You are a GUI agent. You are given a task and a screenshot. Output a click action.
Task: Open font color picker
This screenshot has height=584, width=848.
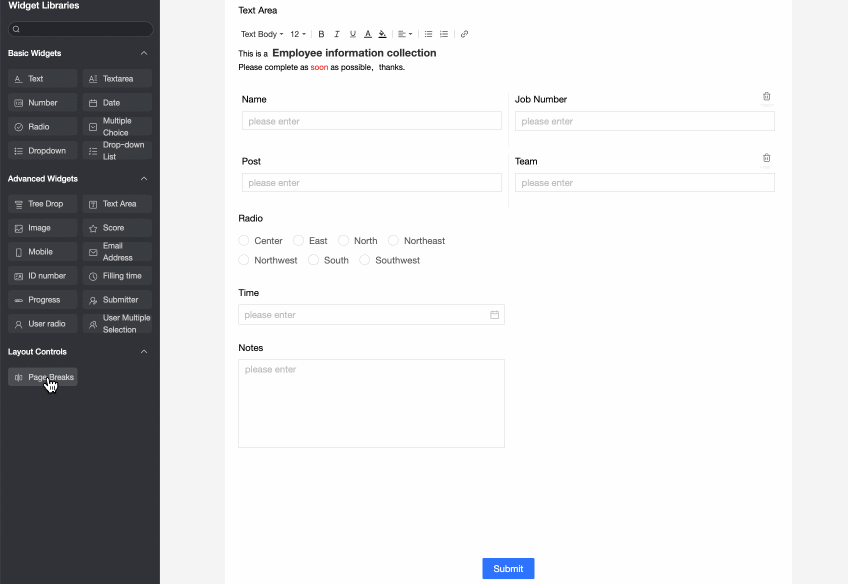point(368,34)
